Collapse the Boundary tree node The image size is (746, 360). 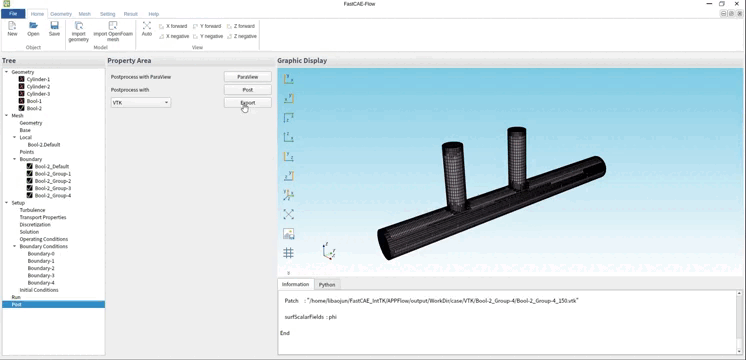tap(14, 159)
